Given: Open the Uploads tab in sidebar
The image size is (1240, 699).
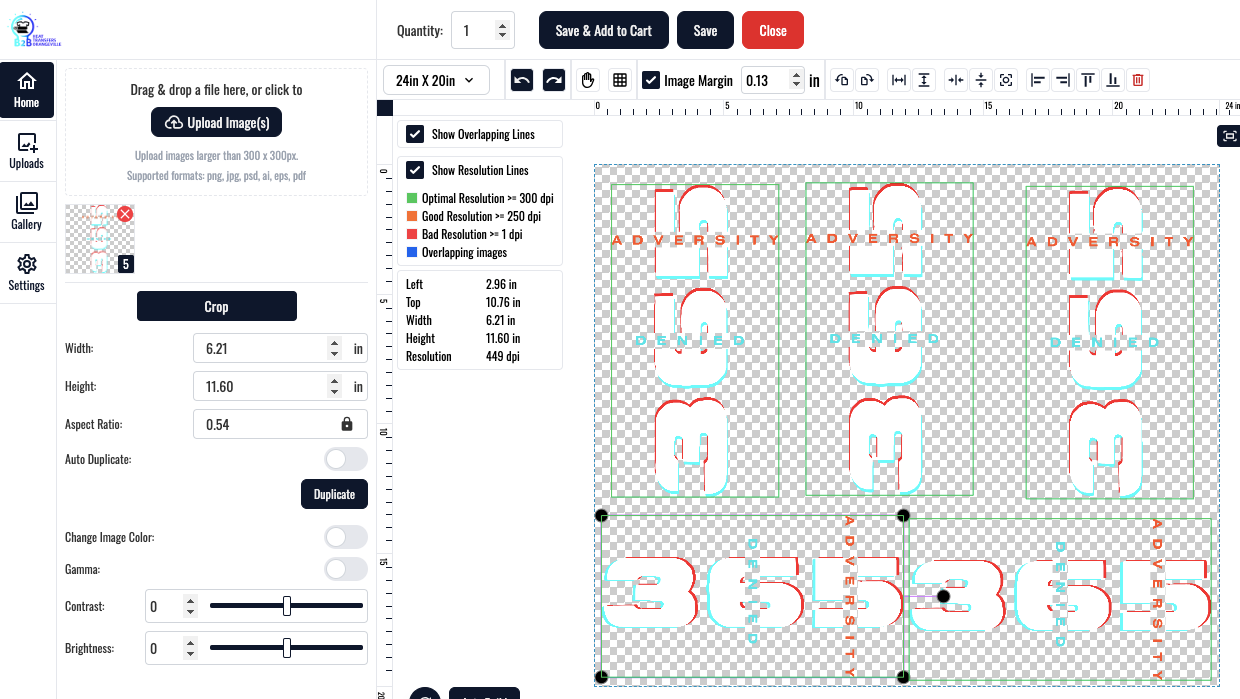Looking at the screenshot, I should [x=27, y=151].
